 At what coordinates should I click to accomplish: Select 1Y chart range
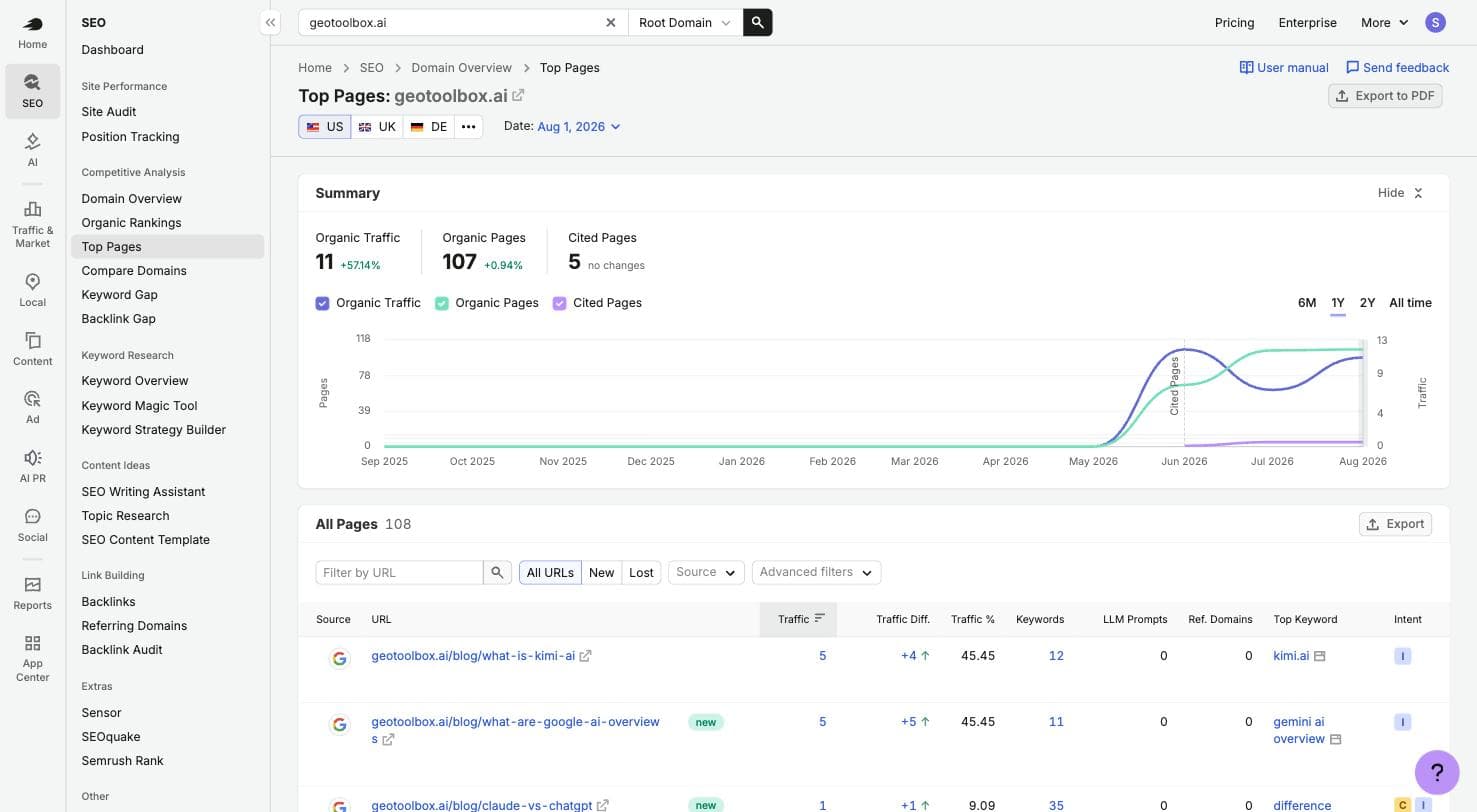[x=1337, y=302]
